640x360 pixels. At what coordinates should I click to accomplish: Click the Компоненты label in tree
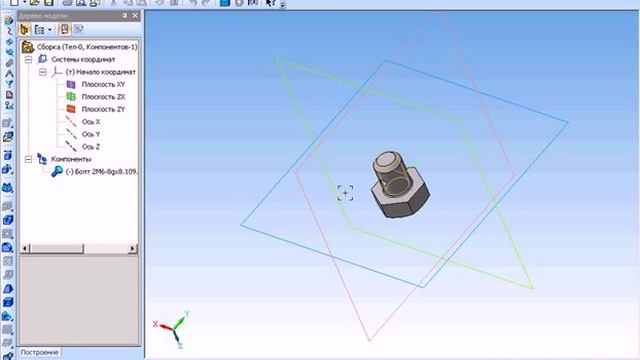[x=71, y=159]
